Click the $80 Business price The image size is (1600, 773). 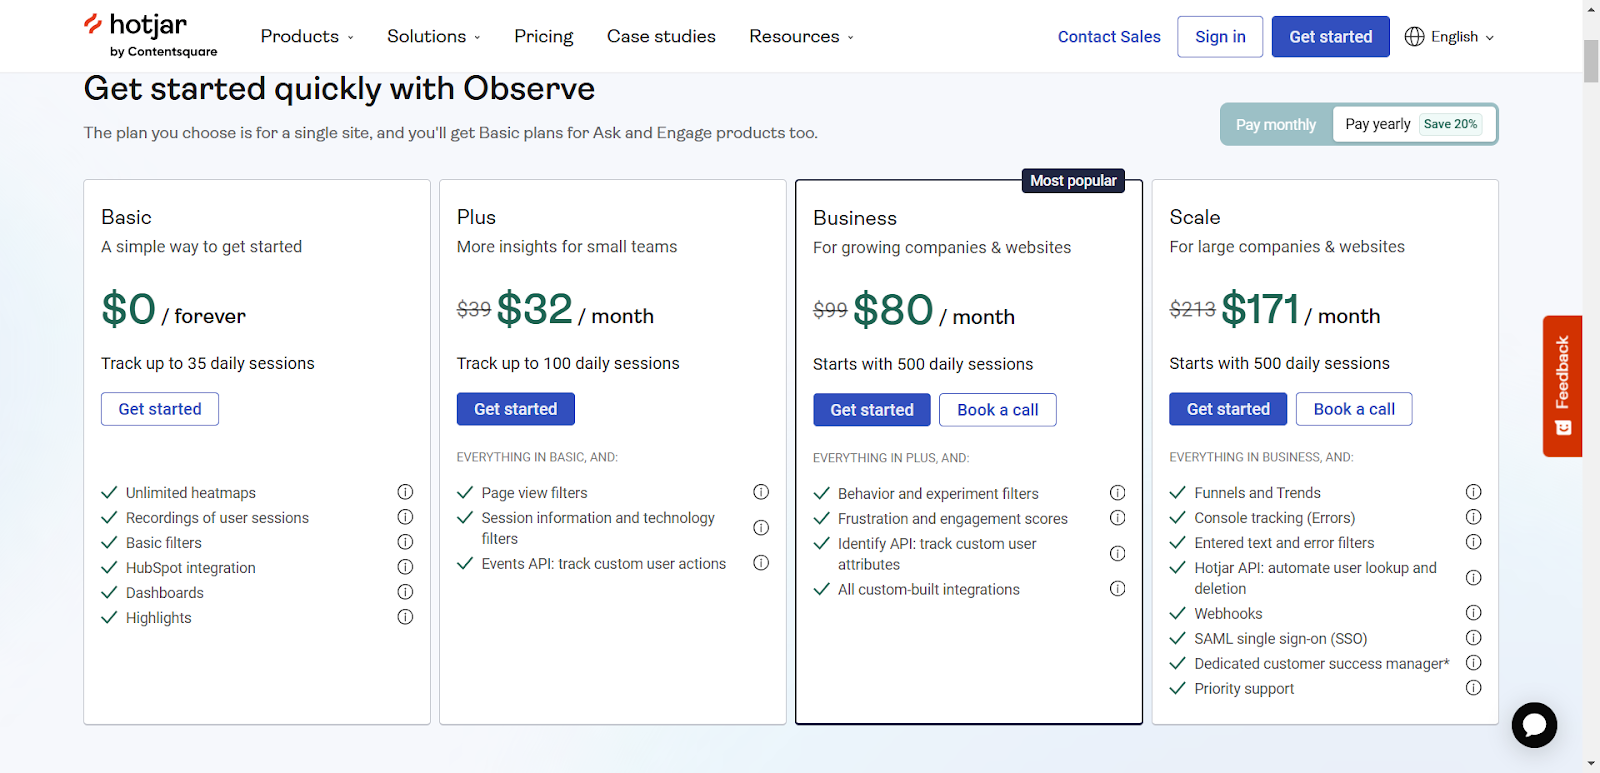893,310
